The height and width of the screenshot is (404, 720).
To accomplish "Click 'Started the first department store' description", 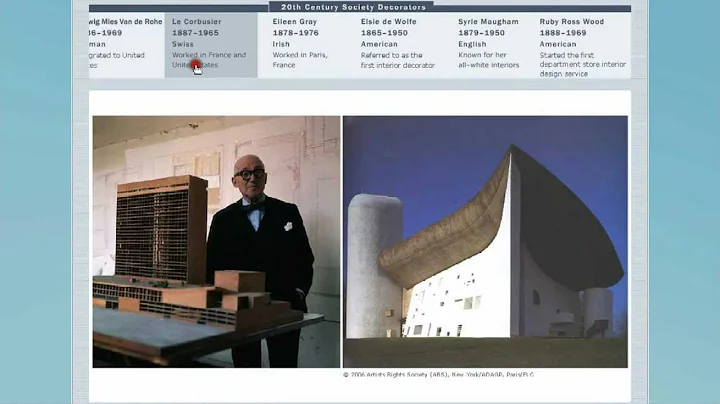I will pyautogui.click(x=583, y=64).
